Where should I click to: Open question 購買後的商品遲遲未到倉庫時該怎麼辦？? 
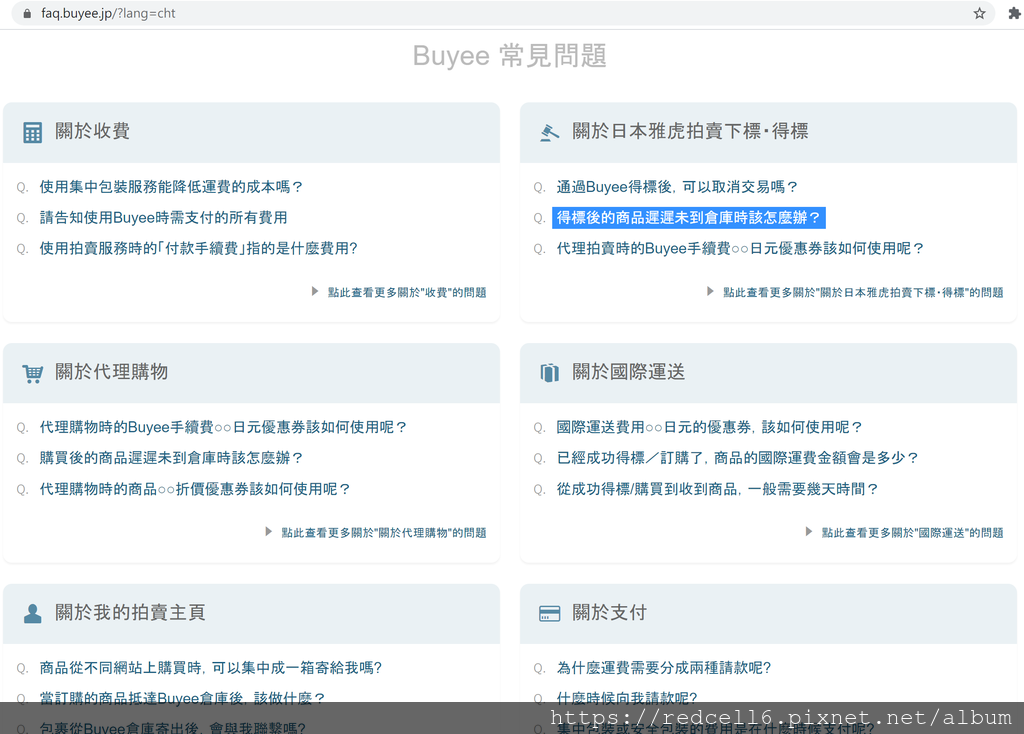(x=171, y=458)
